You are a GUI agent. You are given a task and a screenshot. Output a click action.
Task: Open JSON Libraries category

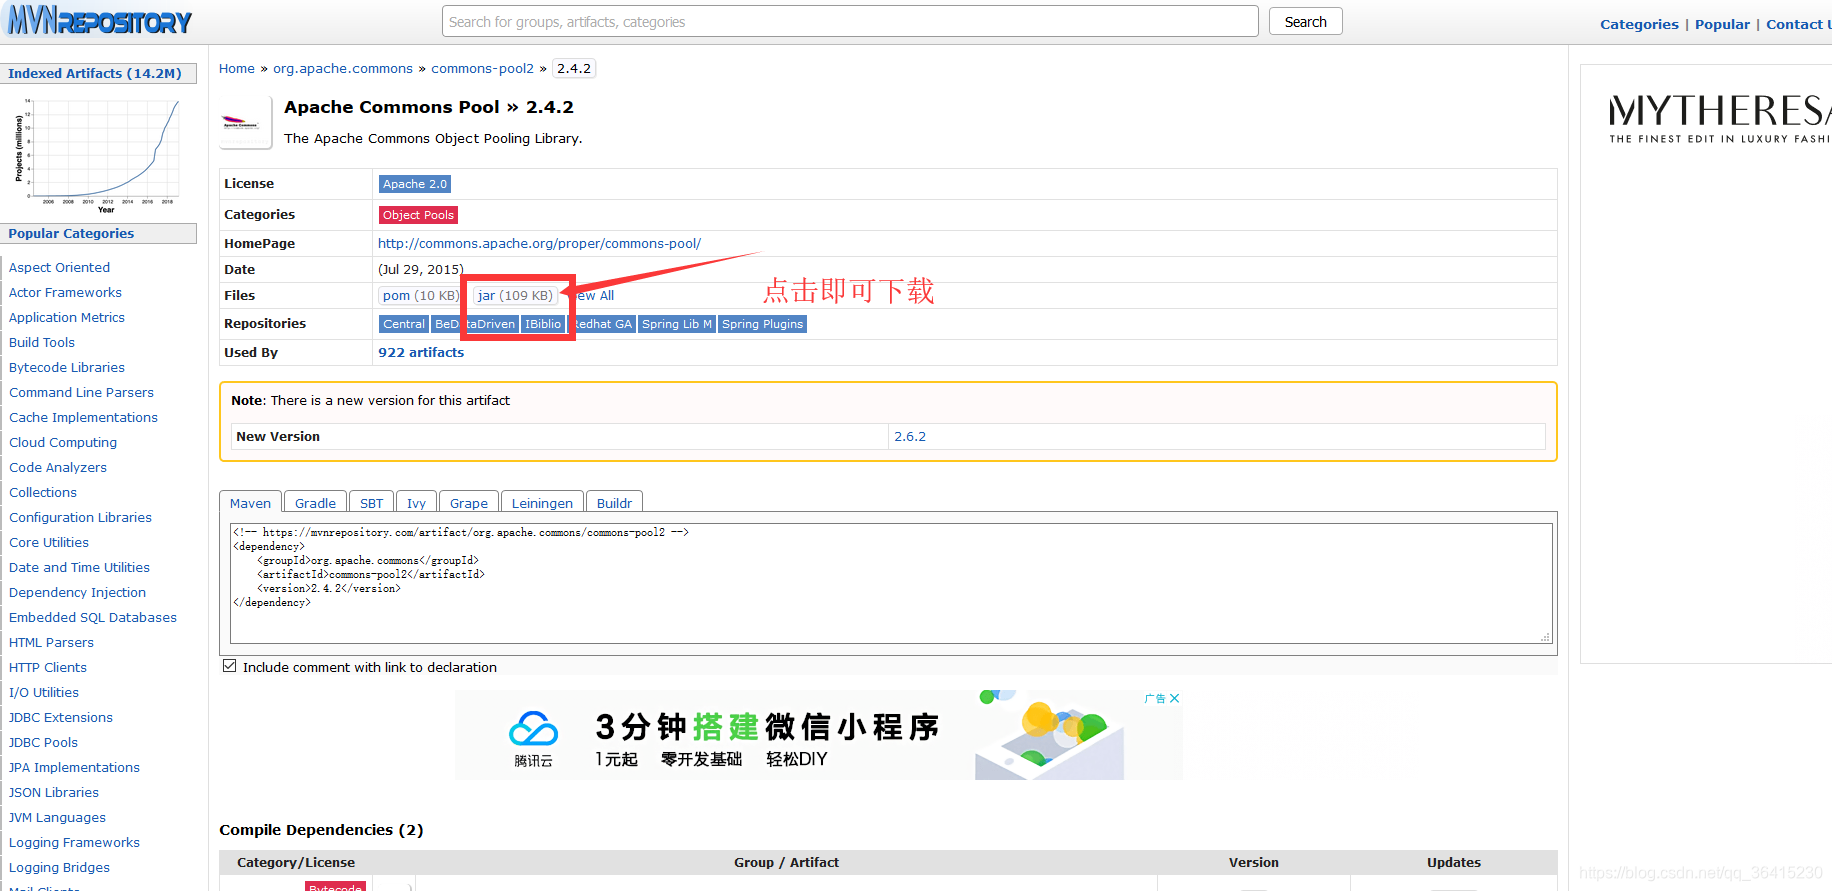click(x=54, y=792)
